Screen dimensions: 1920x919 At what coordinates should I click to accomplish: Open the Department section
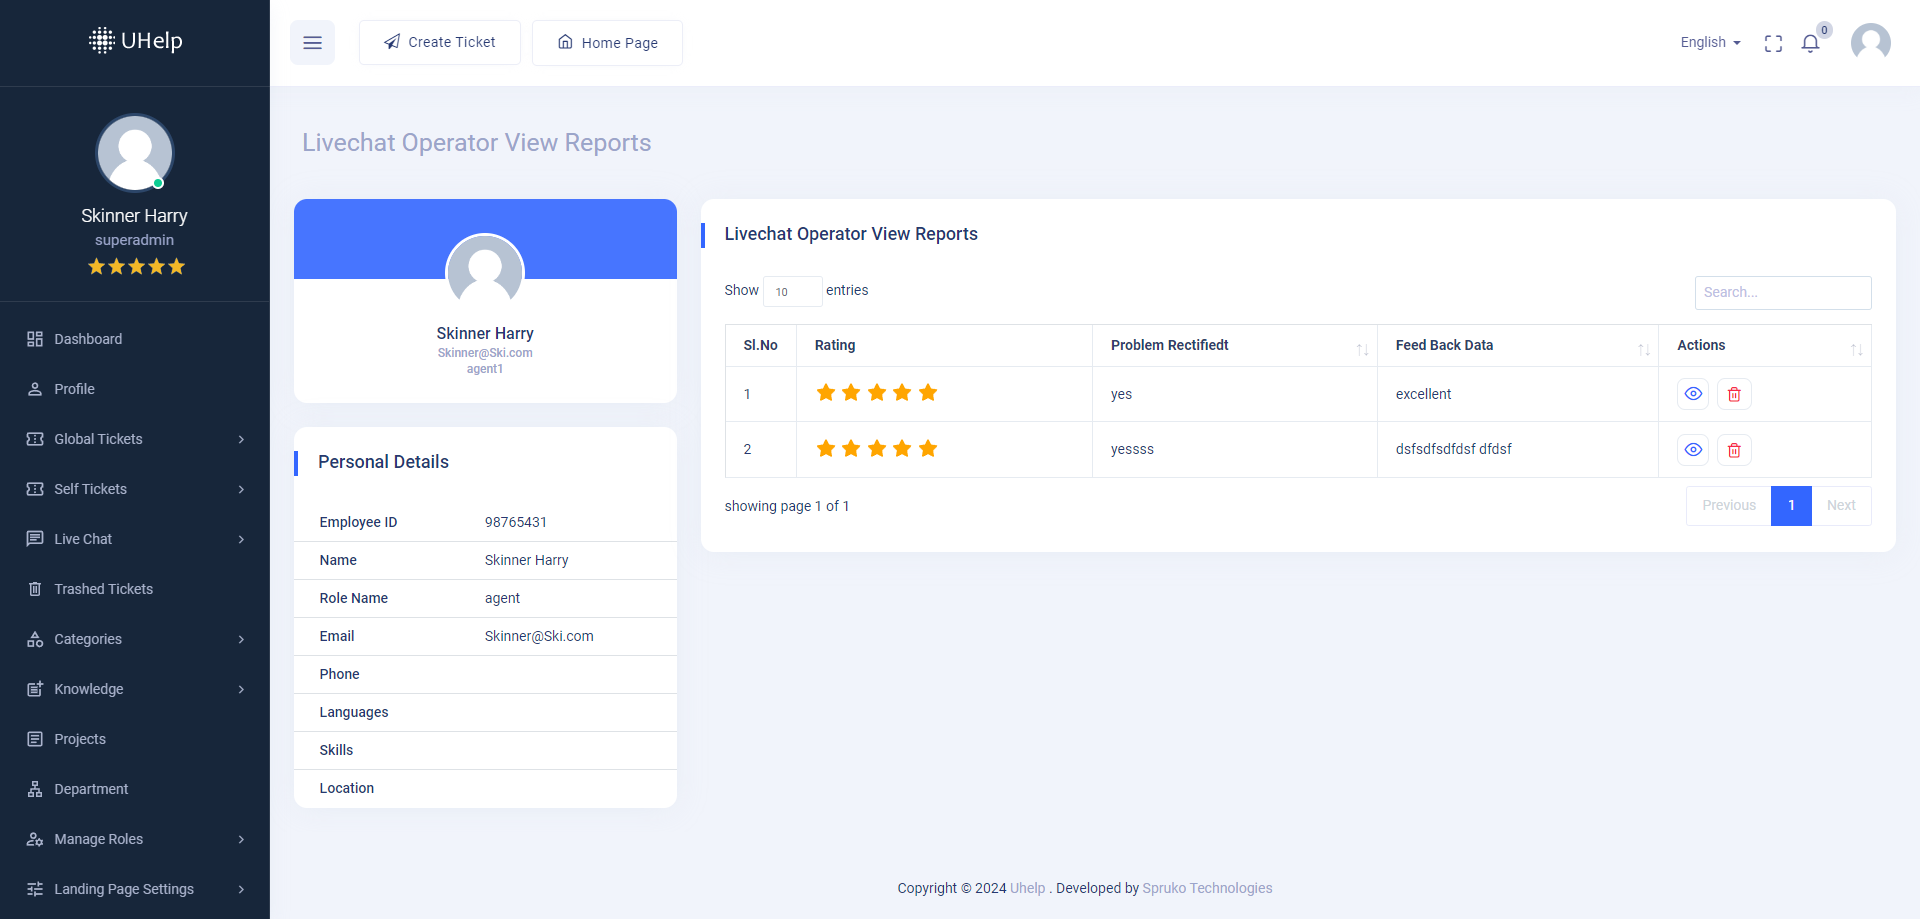(x=91, y=789)
